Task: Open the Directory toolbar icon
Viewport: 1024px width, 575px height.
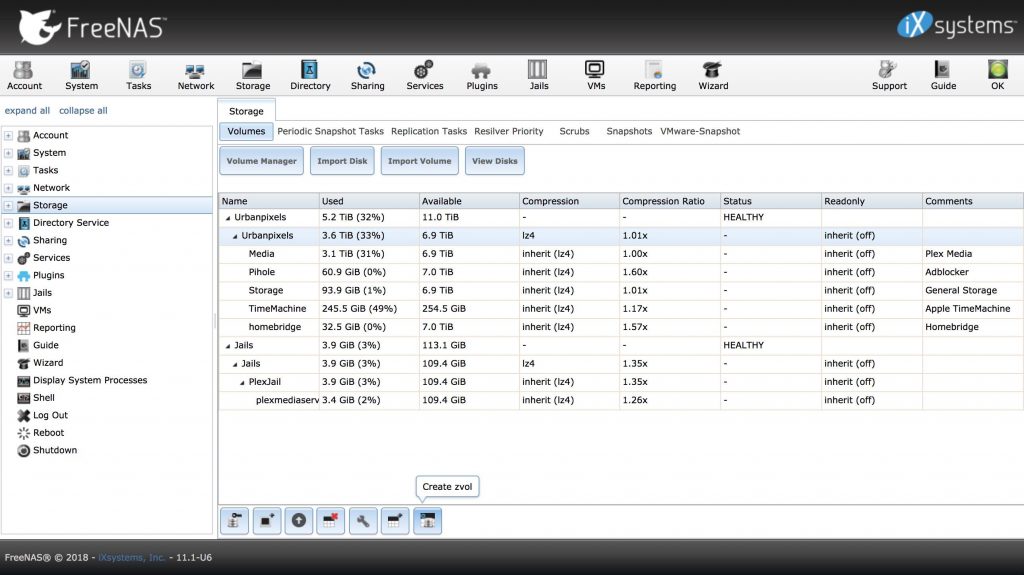Action: click(x=310, y=75)
